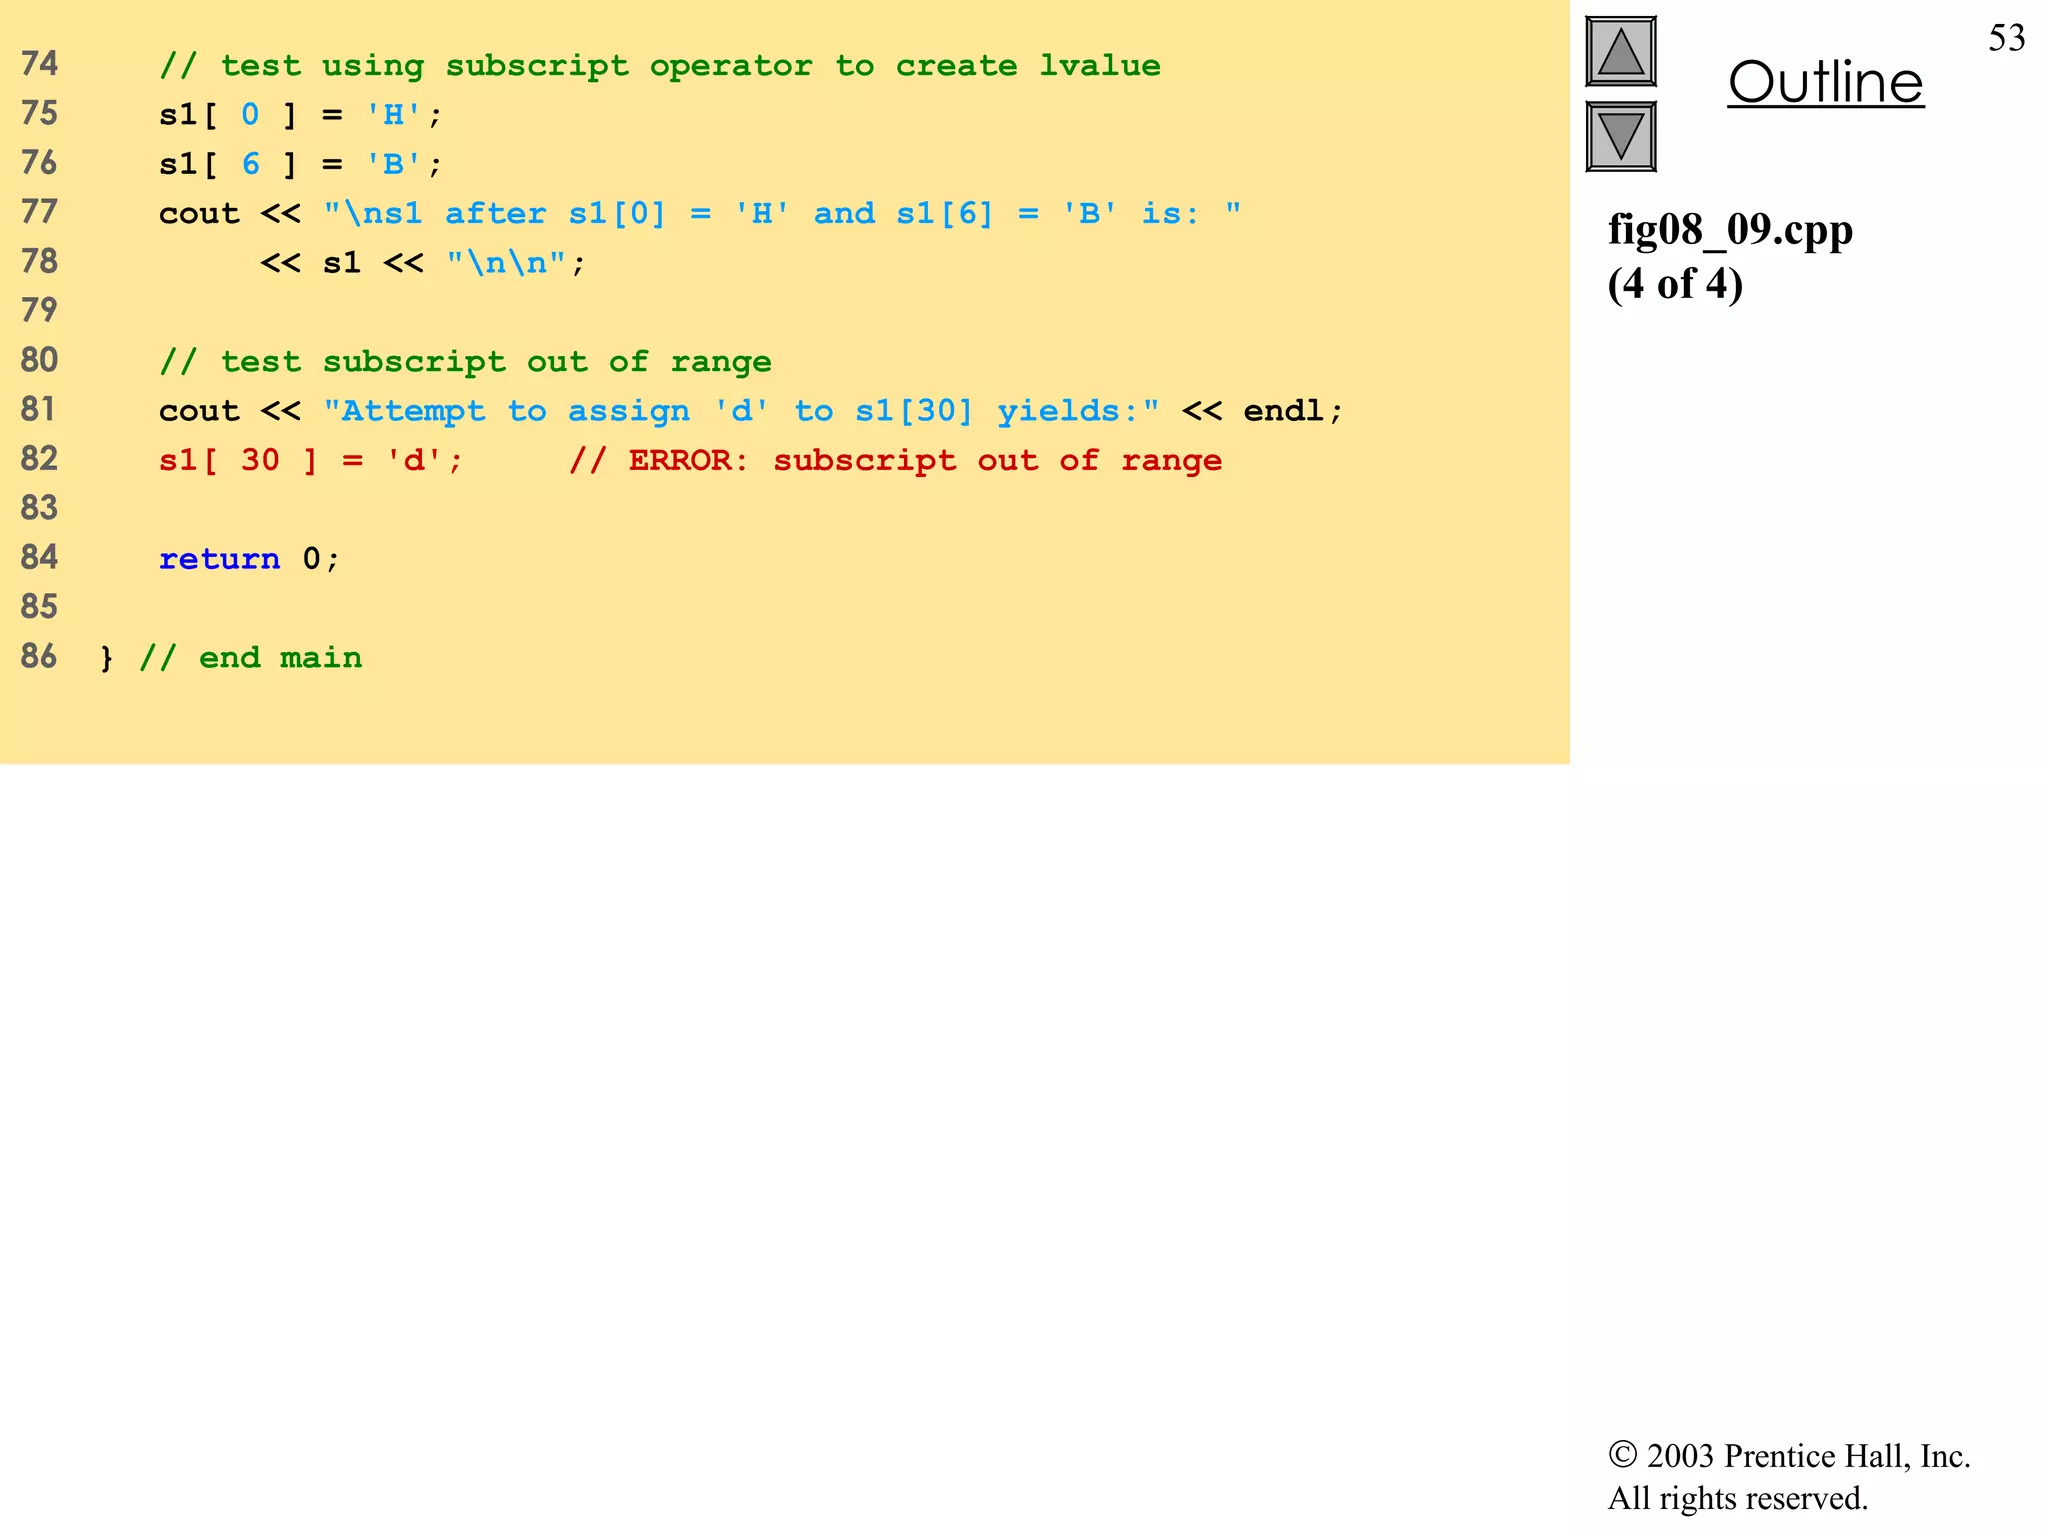The width and height of the screenshot is (2048, 1536).
Task: Select the fig08_09.cpp file label
Action: coord(1730,231)
